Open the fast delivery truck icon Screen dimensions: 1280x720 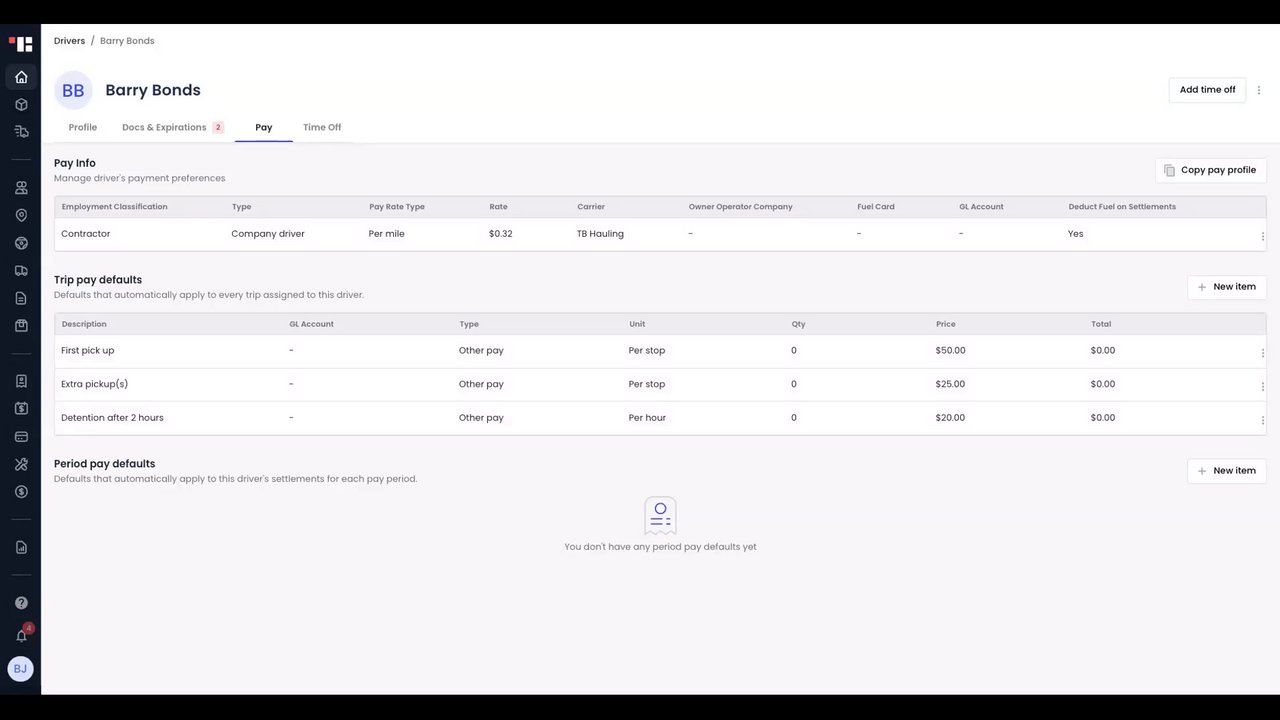pyautogui.click(x=21, y=131)
